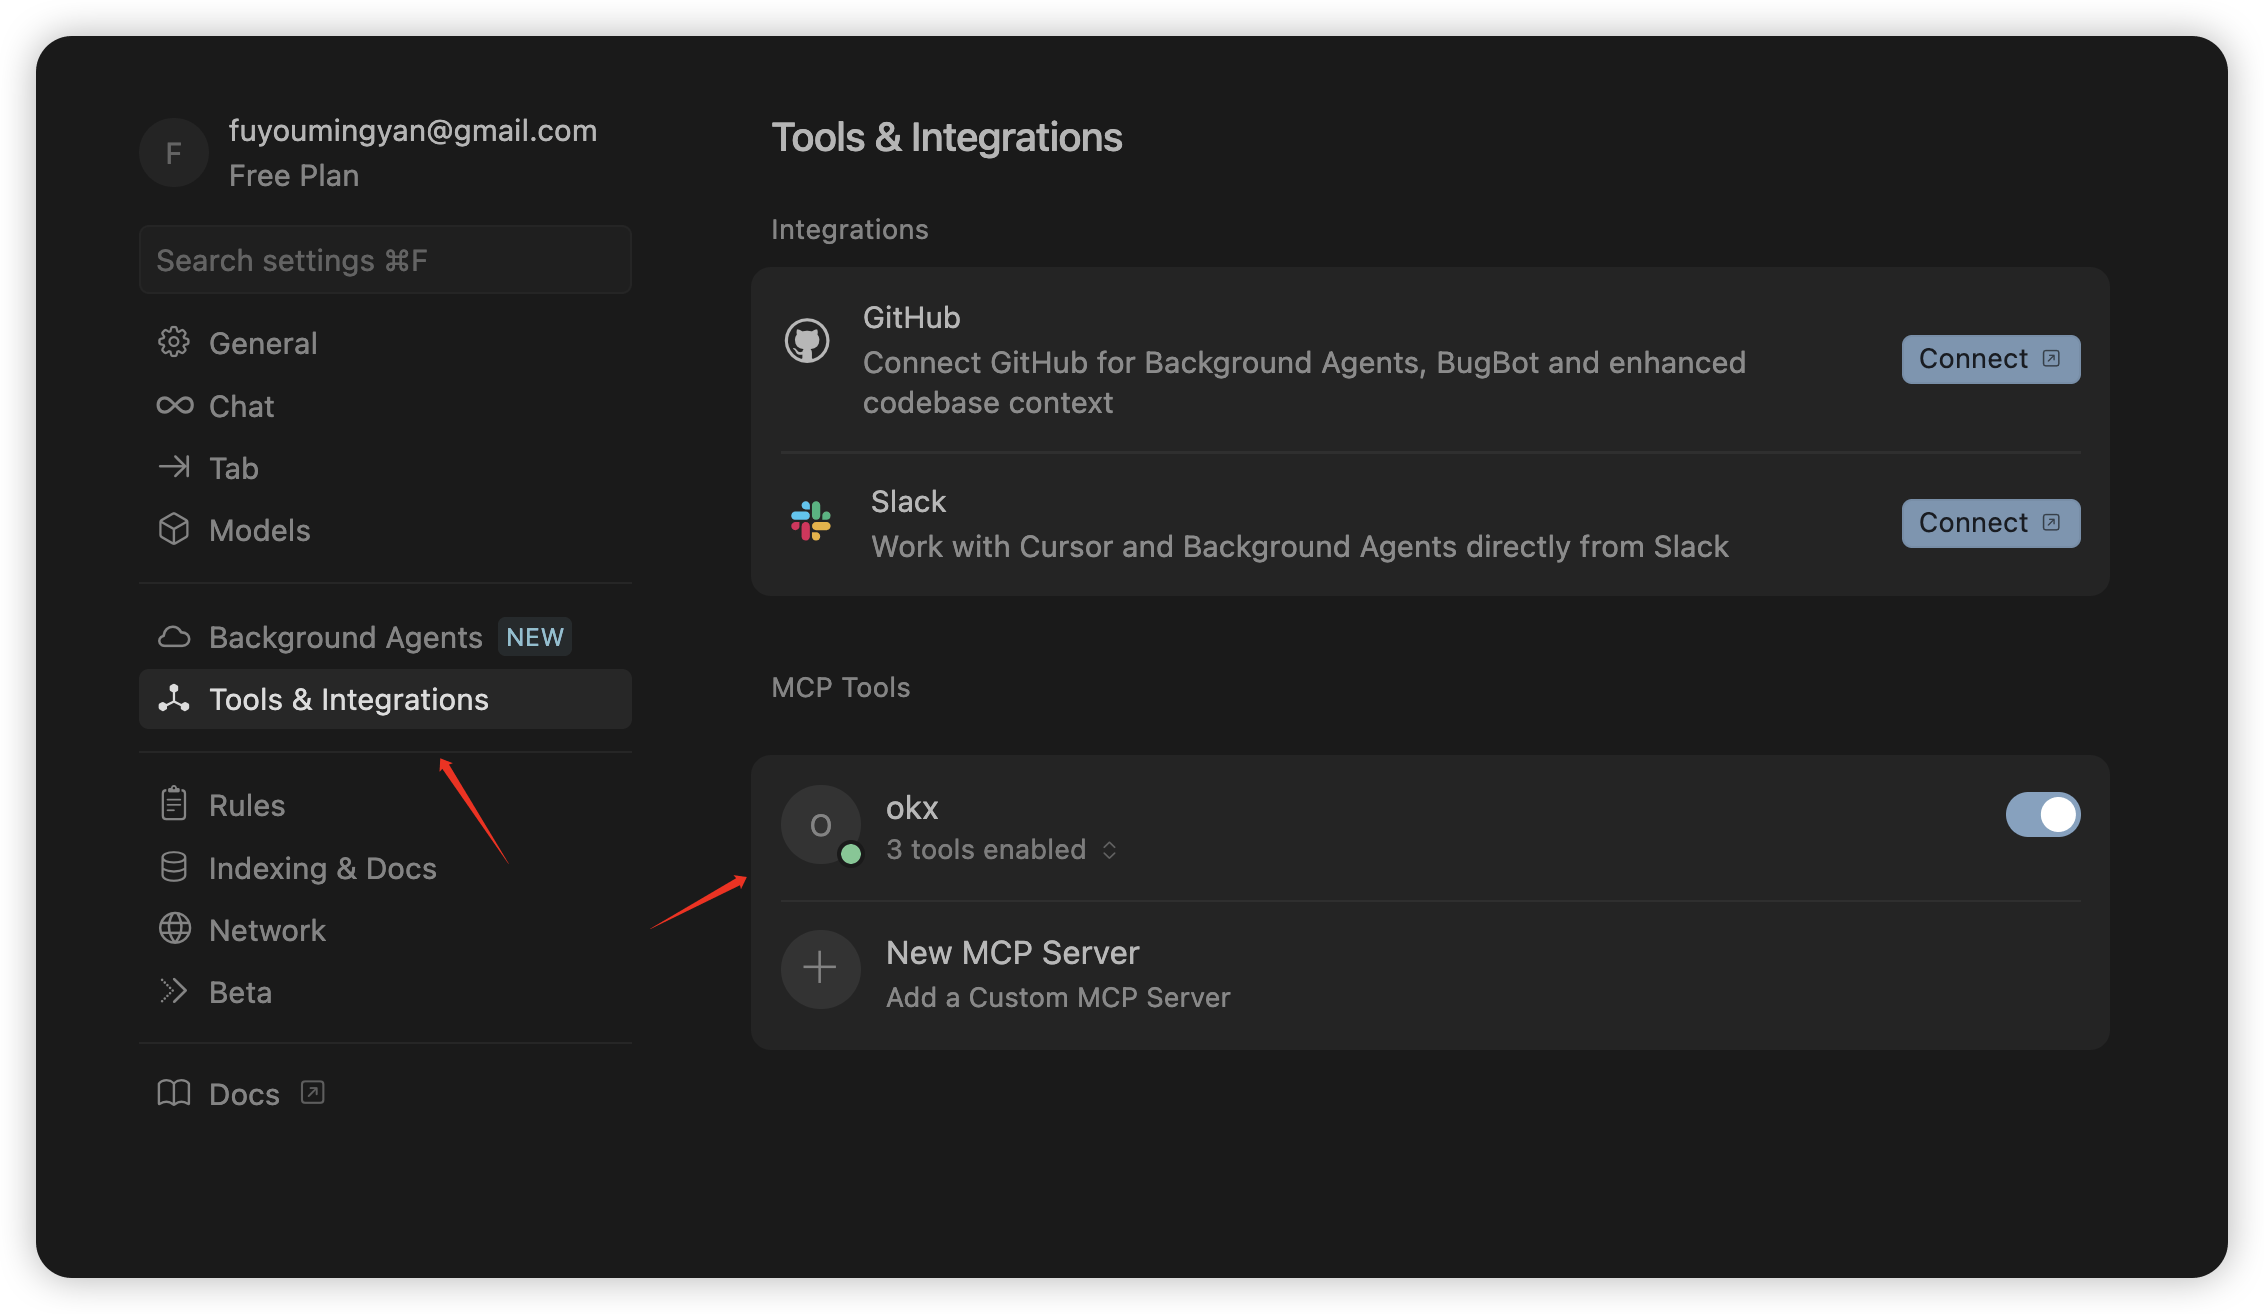Click the Tab arrow icon
The height and width of the screenshot is (1314, 2264).
(x=174, y=467)
